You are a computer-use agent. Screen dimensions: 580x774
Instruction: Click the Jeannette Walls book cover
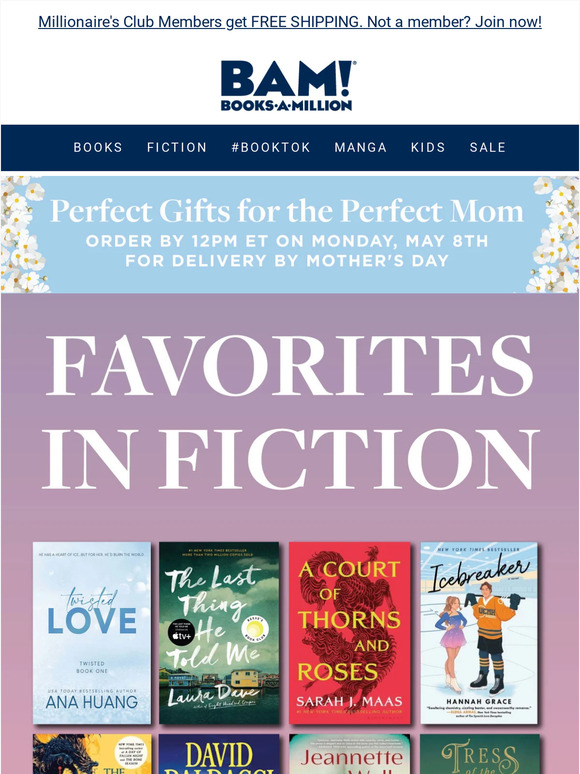tap(349, 754)
